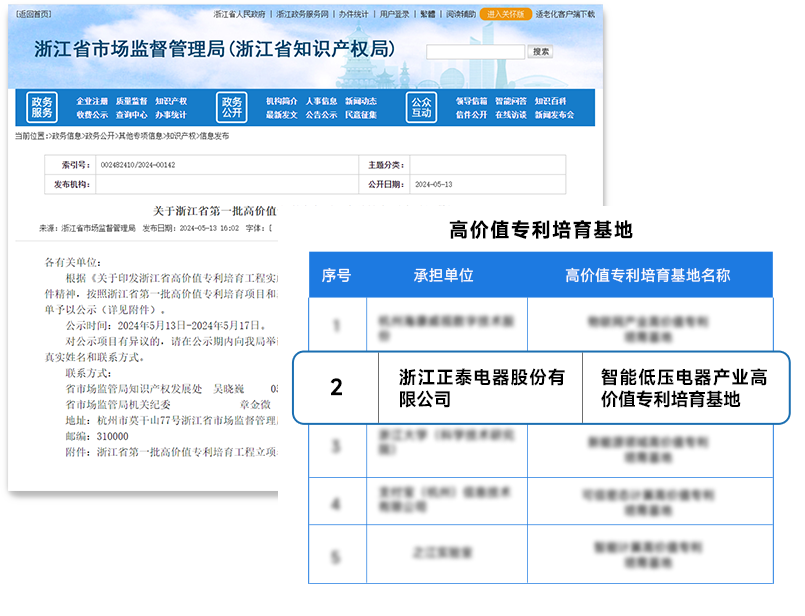Click the 返回首页 link
This screenshot has width=805, height=616.
click(x=33, y=14)
